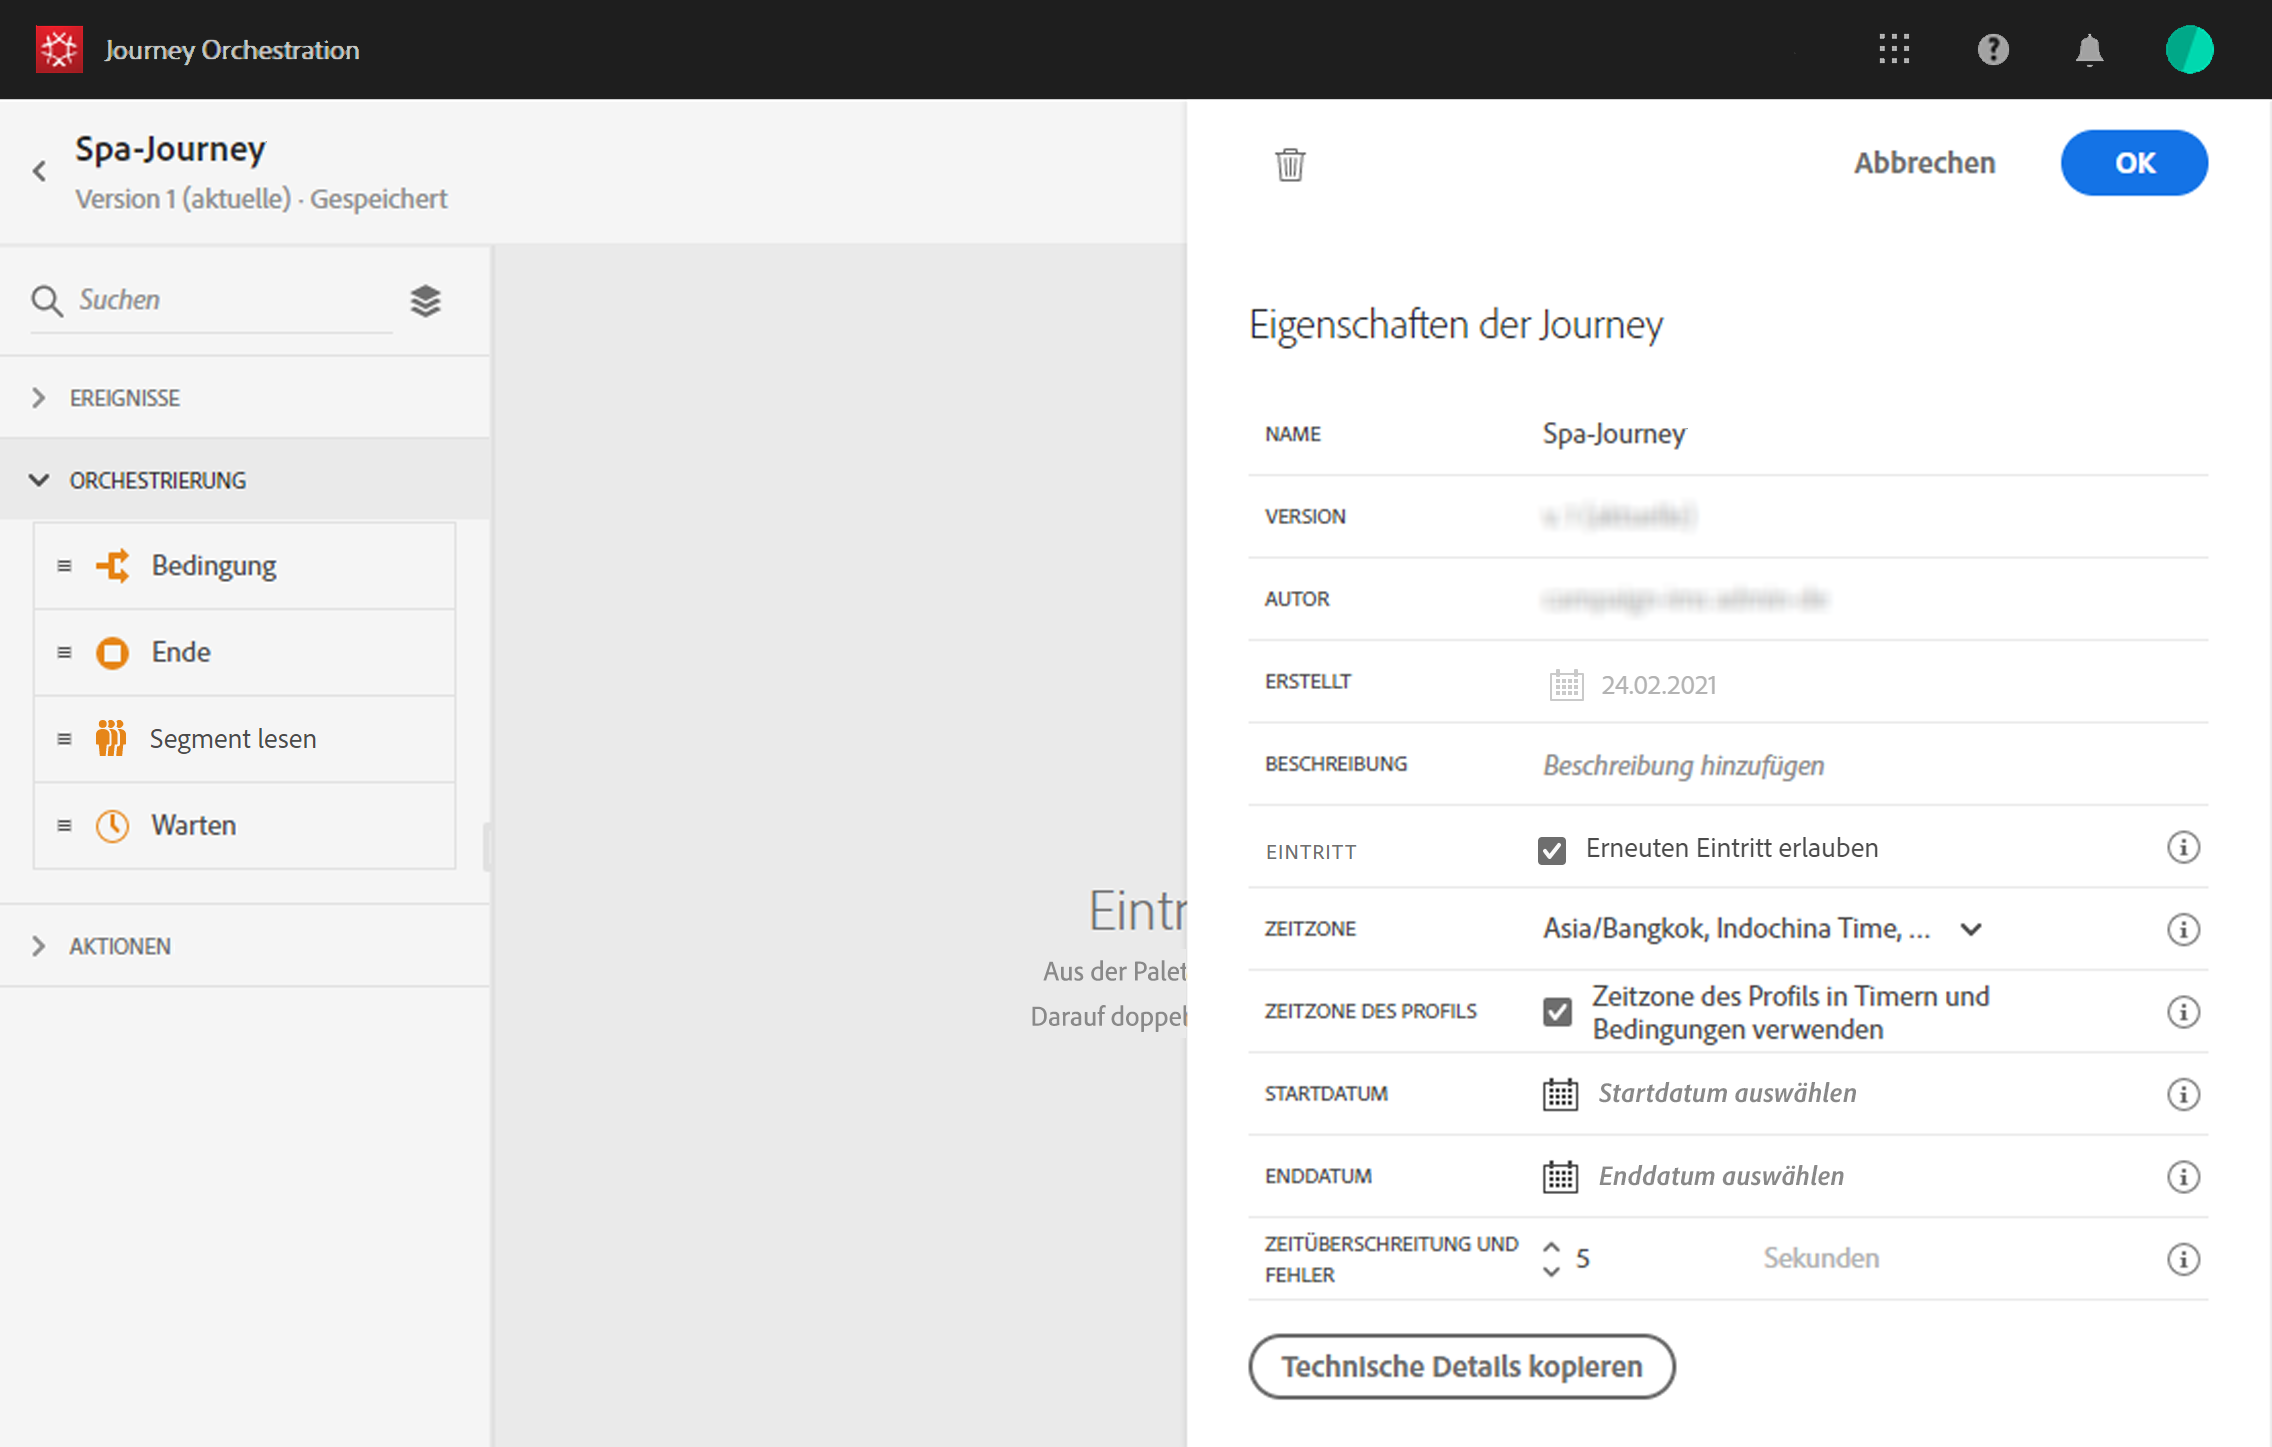Click the Abbrechen button
Viewport: 2272px width, 1447px height.
coord(1924,163)
